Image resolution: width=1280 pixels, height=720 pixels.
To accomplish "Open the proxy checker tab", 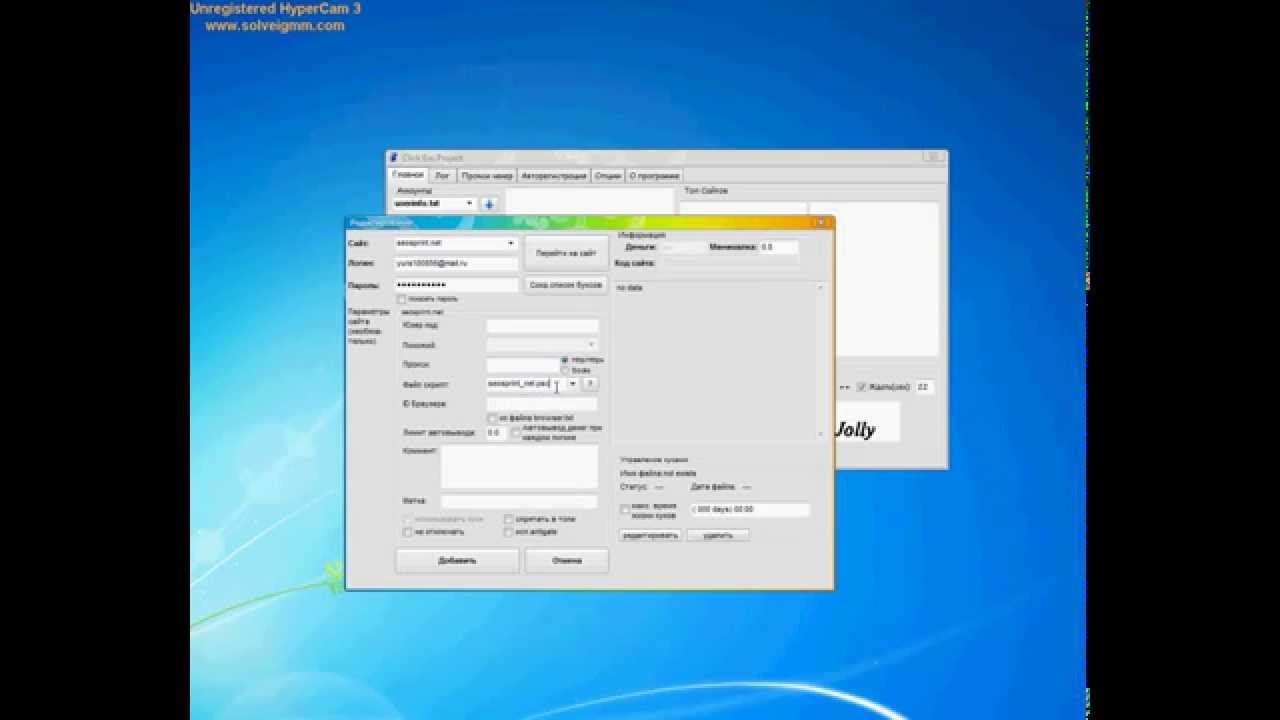I will pos(487,176).
